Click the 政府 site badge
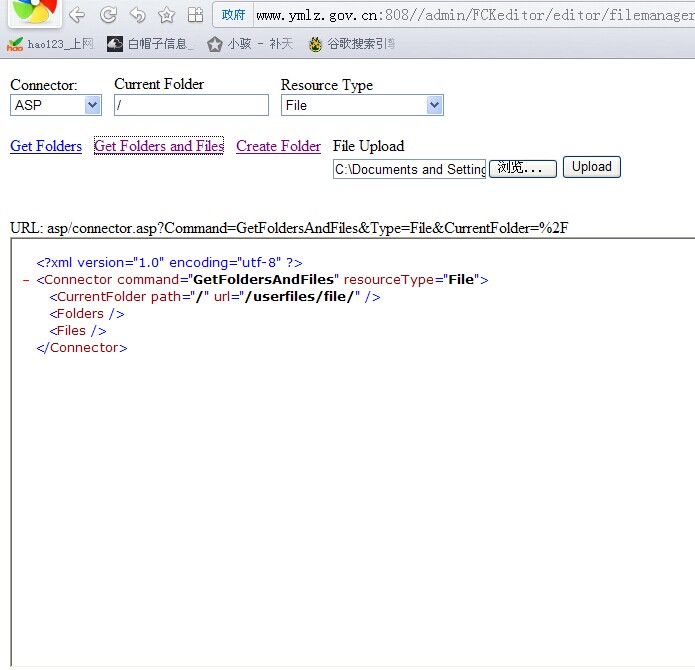This screenshot has width=695, height=670. coord(233,15)
